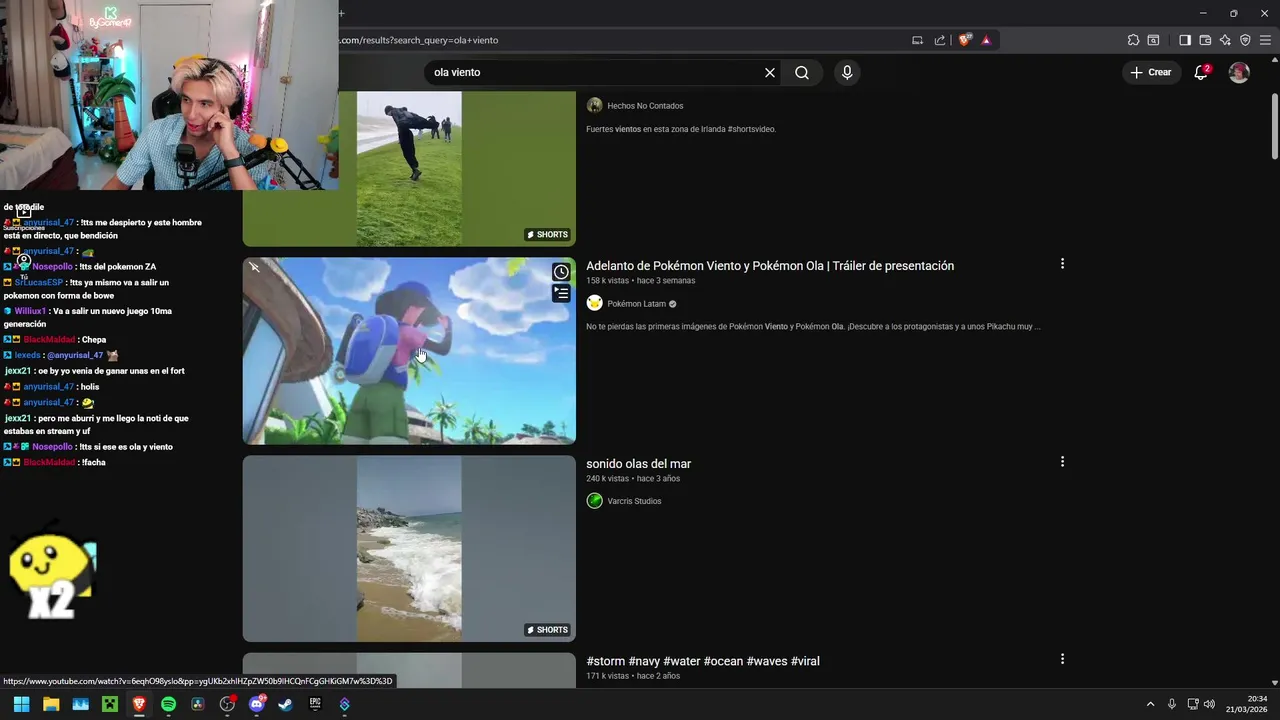
Task: Click the install app icon in address bar
Action: click(x=917, y=40)
